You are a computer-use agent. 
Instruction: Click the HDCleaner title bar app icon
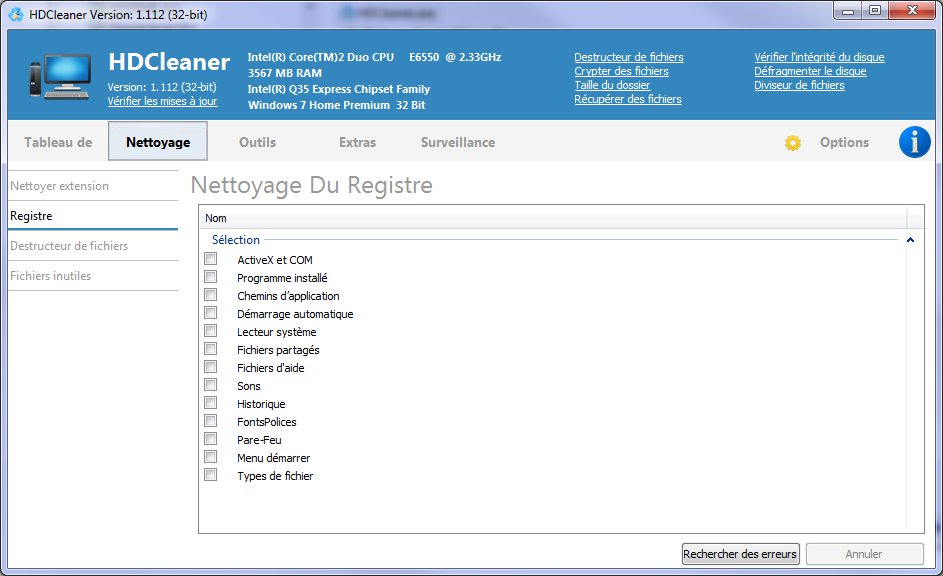(x=16, y=13)
